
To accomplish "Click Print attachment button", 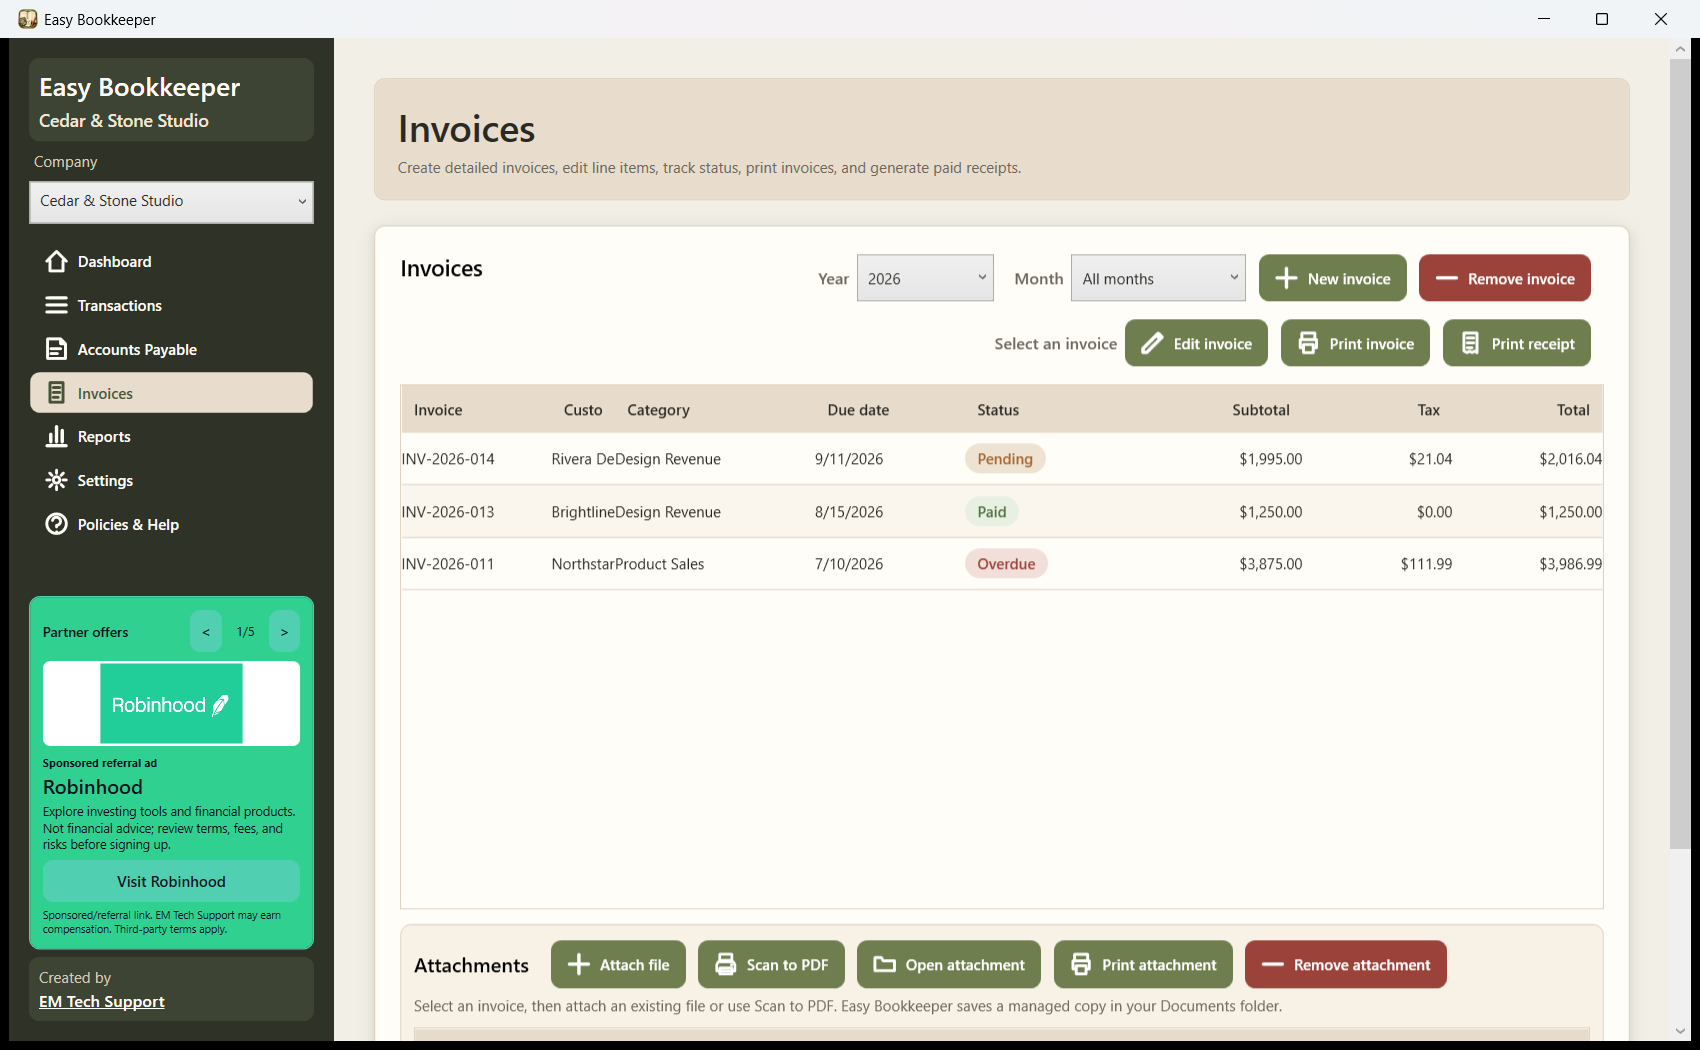I will pyautogui.click(x=1143, y=964).
